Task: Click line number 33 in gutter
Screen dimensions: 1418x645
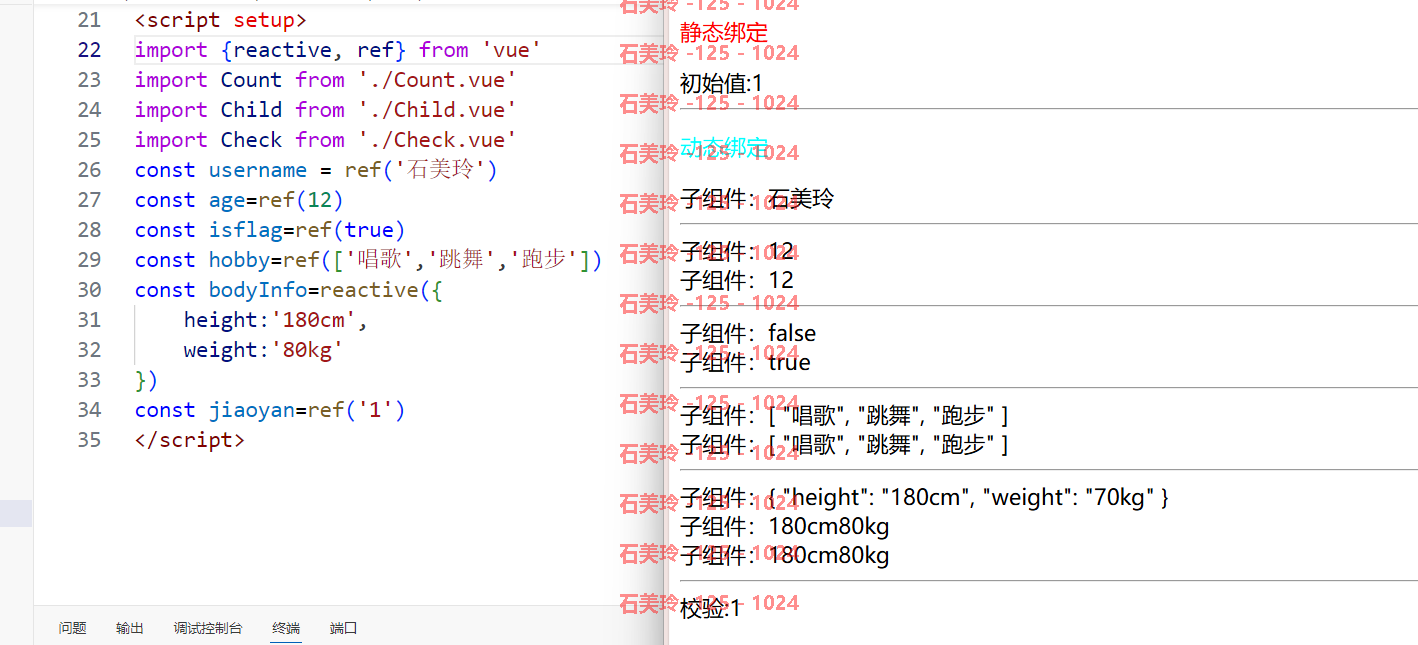Action: tap(89, 380)
